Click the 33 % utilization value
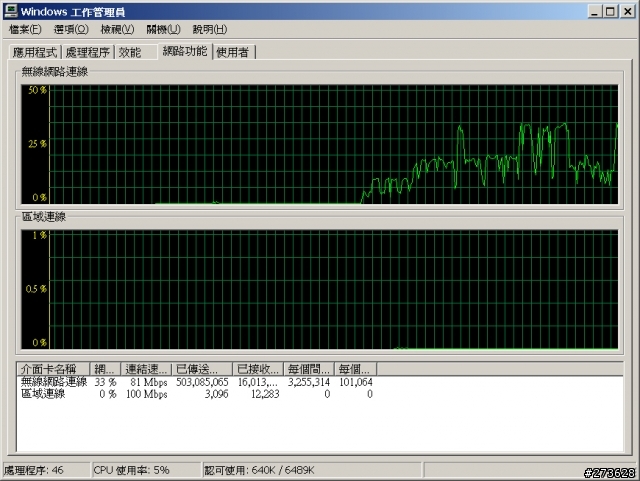This screenshot has width=640, height=481. click(x=105, y=382)
